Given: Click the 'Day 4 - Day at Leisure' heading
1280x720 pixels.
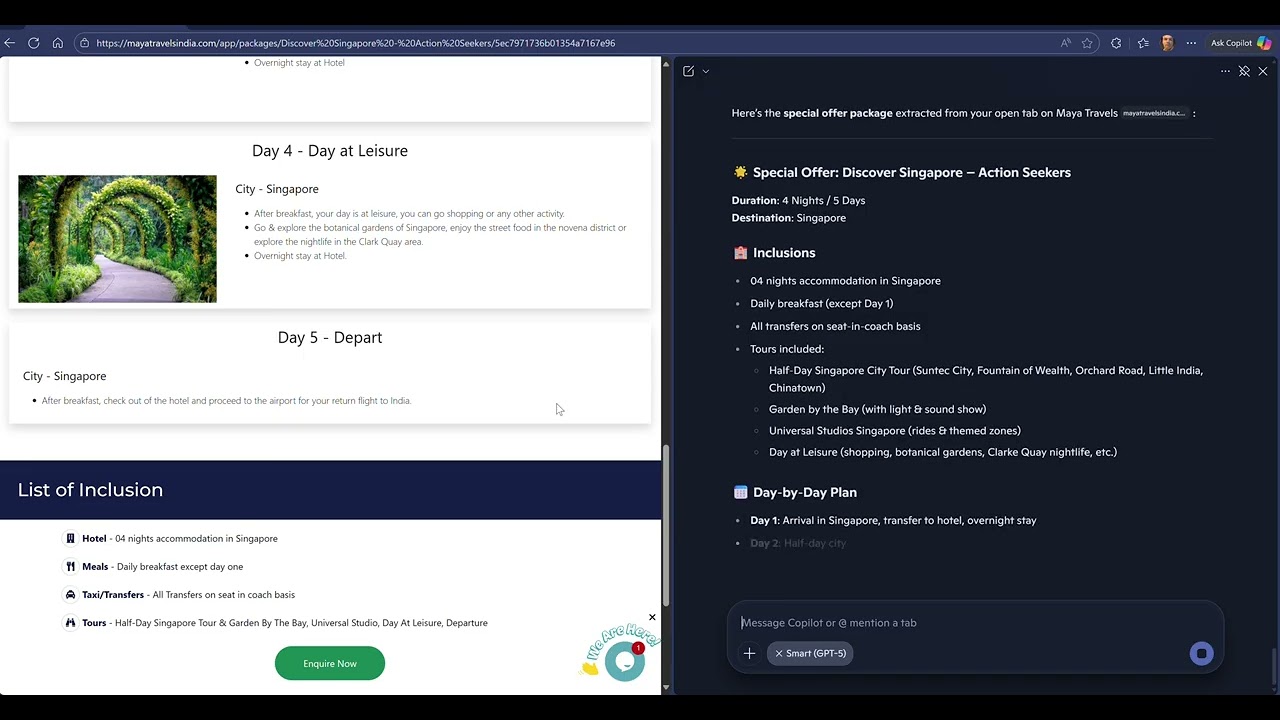Looking at the screenshot, I should tap(330, 150).
